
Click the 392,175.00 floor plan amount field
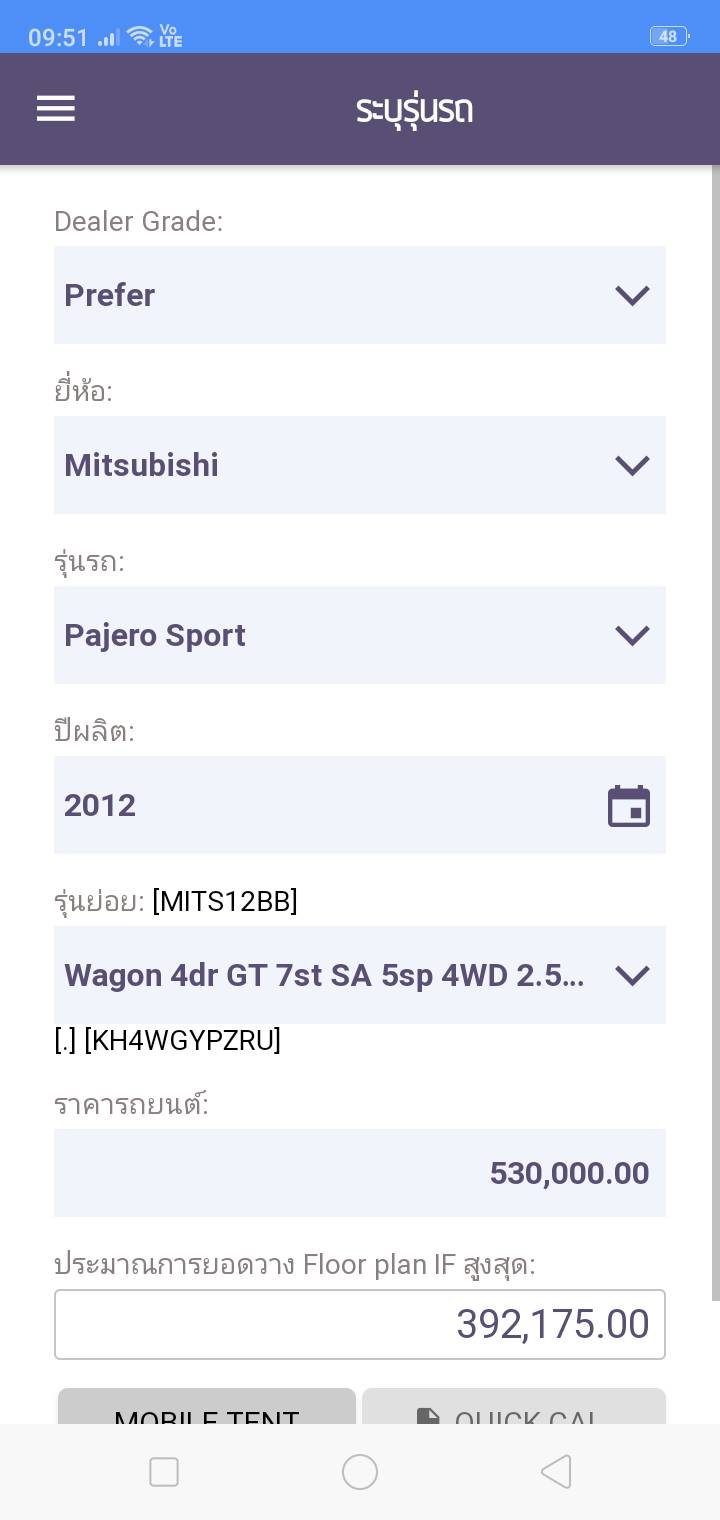(359, 1324)
